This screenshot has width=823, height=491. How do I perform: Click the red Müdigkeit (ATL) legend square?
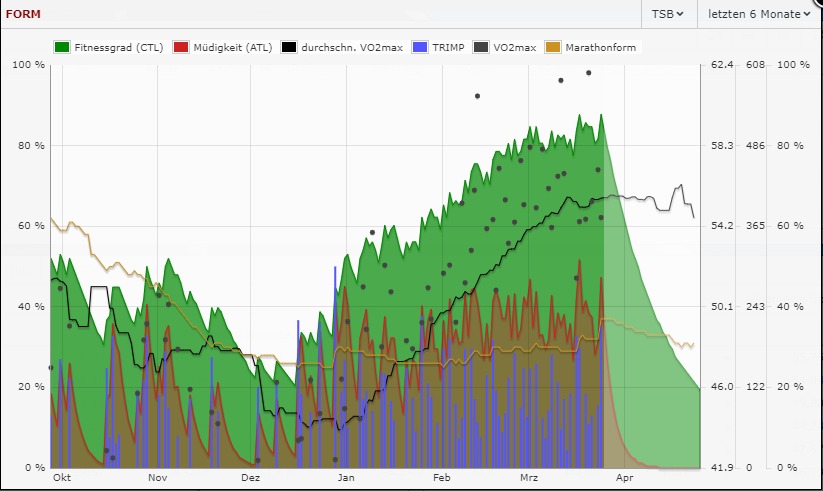click(181, 47)
